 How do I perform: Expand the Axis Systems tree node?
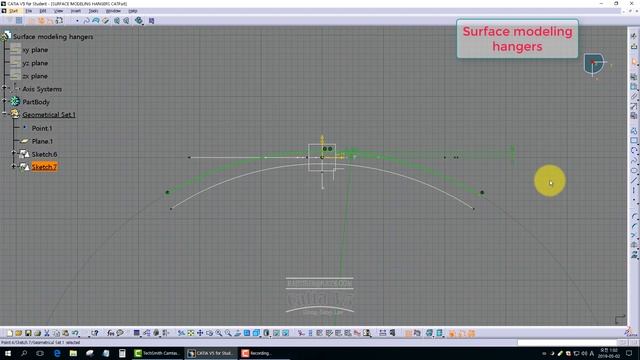[x=4, y=87]
